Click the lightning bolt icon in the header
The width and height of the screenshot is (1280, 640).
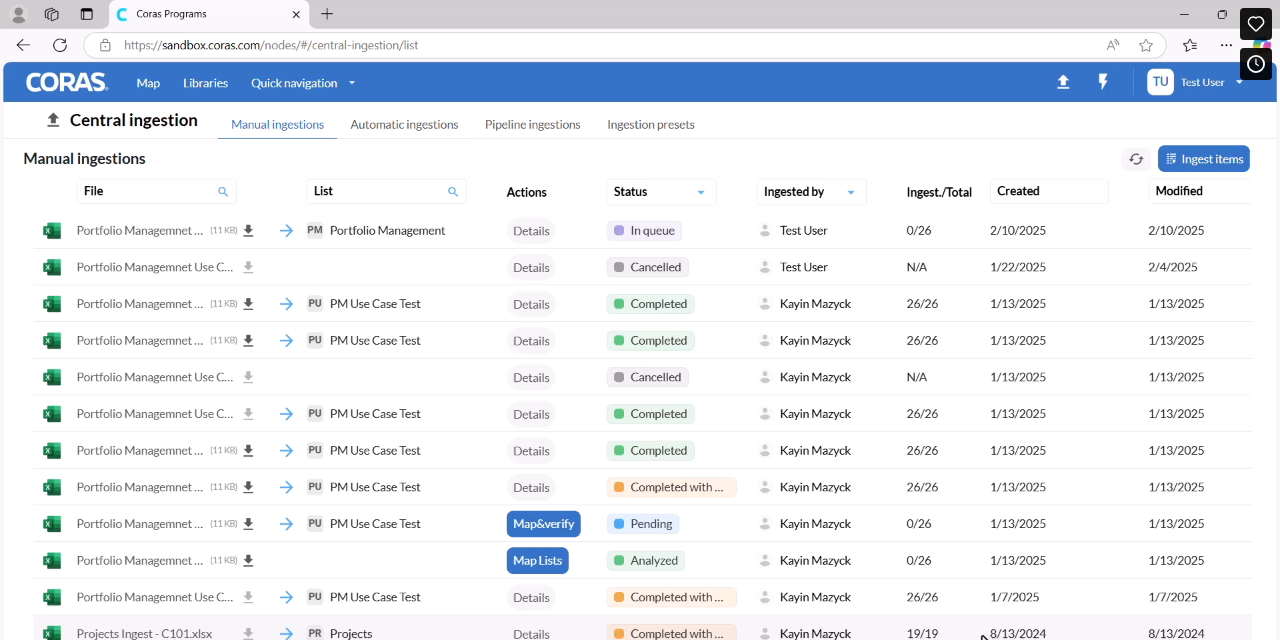pos(1103,82)
